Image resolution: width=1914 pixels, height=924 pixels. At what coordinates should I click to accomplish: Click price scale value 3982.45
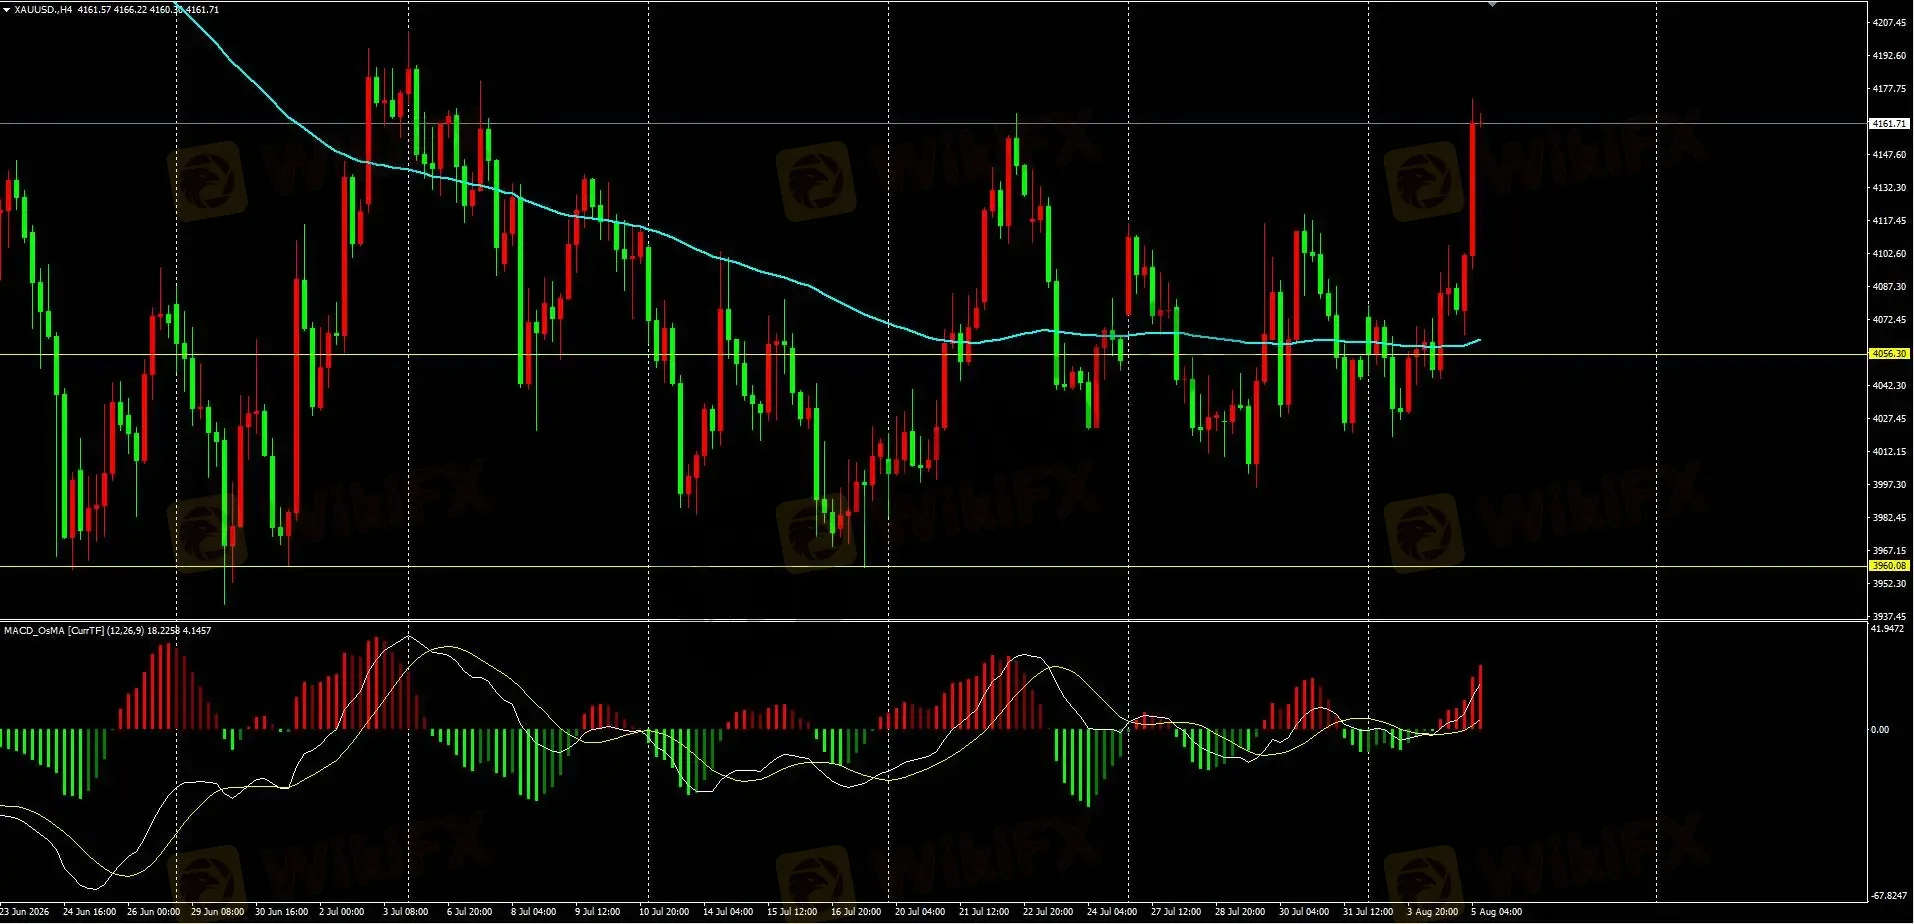(x=1889, y=518)
